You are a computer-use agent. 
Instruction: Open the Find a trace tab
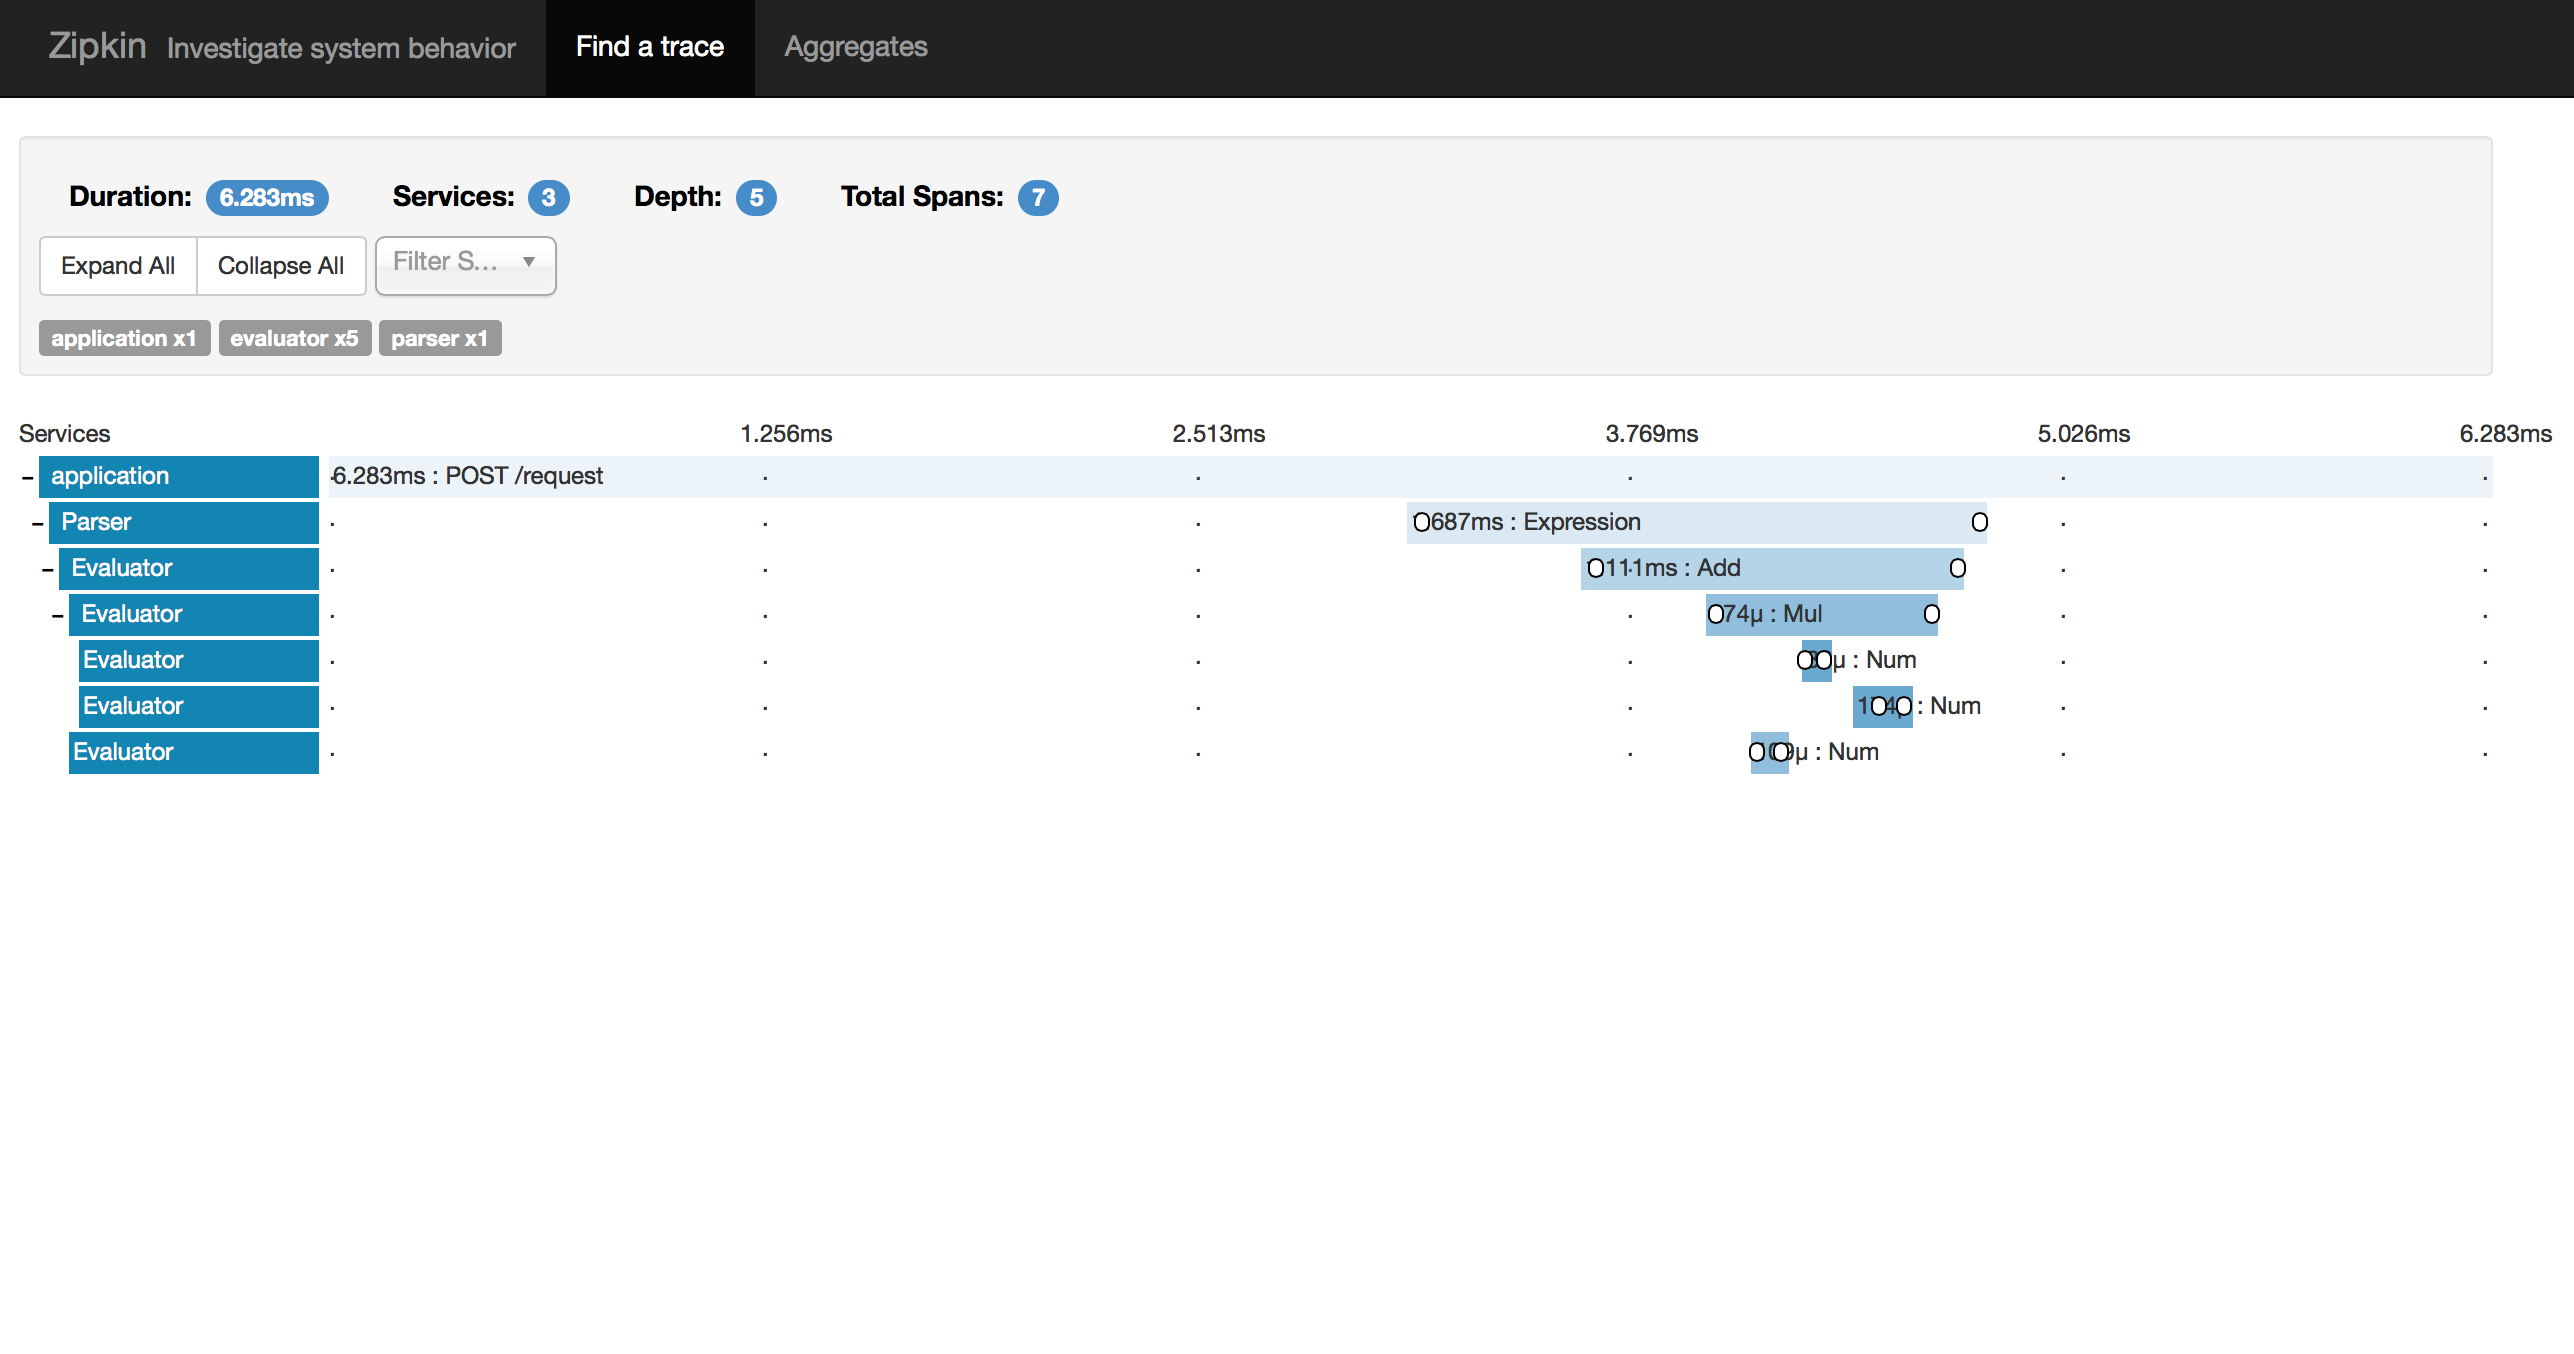click(650, 47)
